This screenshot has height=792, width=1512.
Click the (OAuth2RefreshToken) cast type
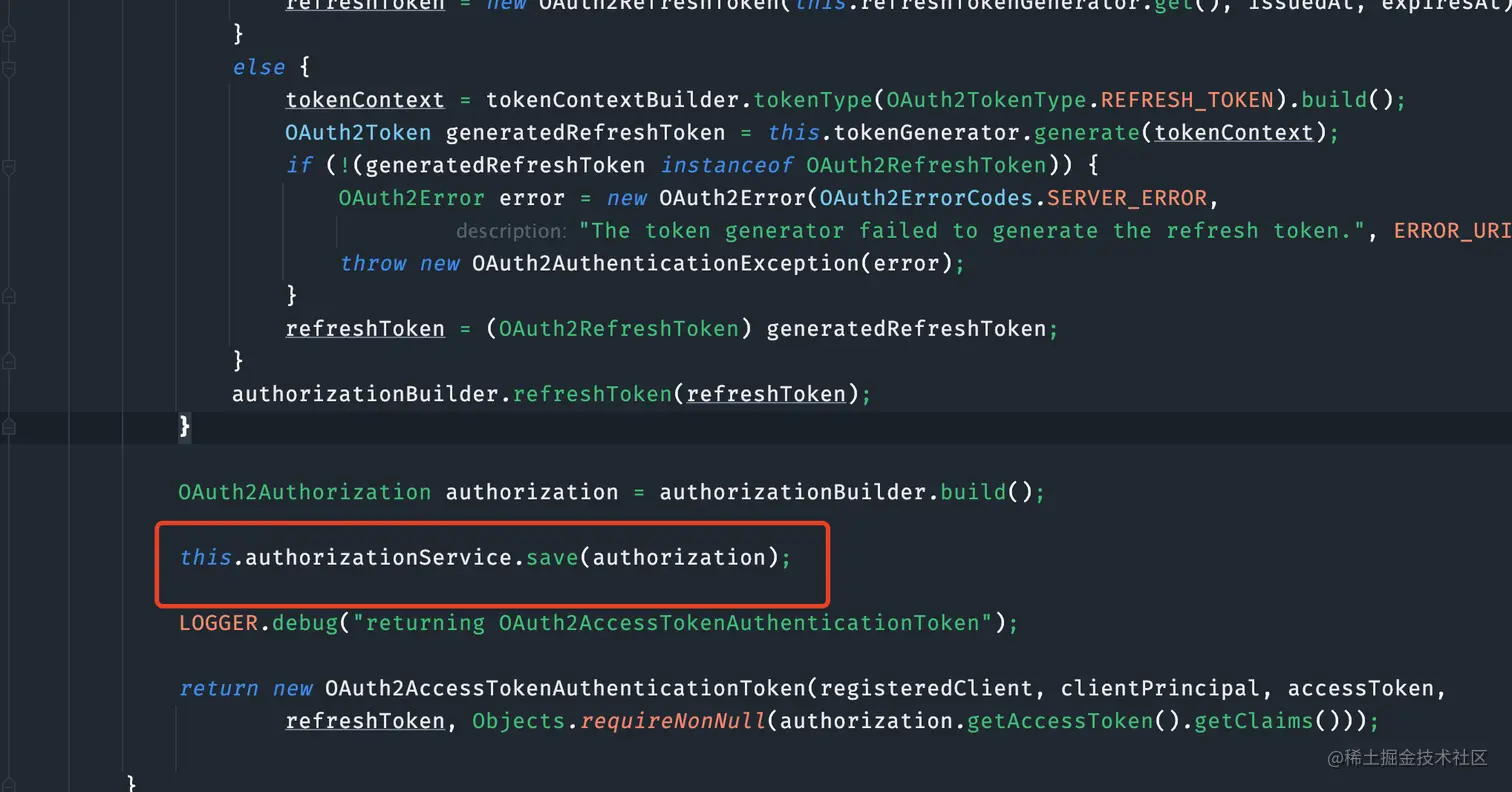pos(619,328)
